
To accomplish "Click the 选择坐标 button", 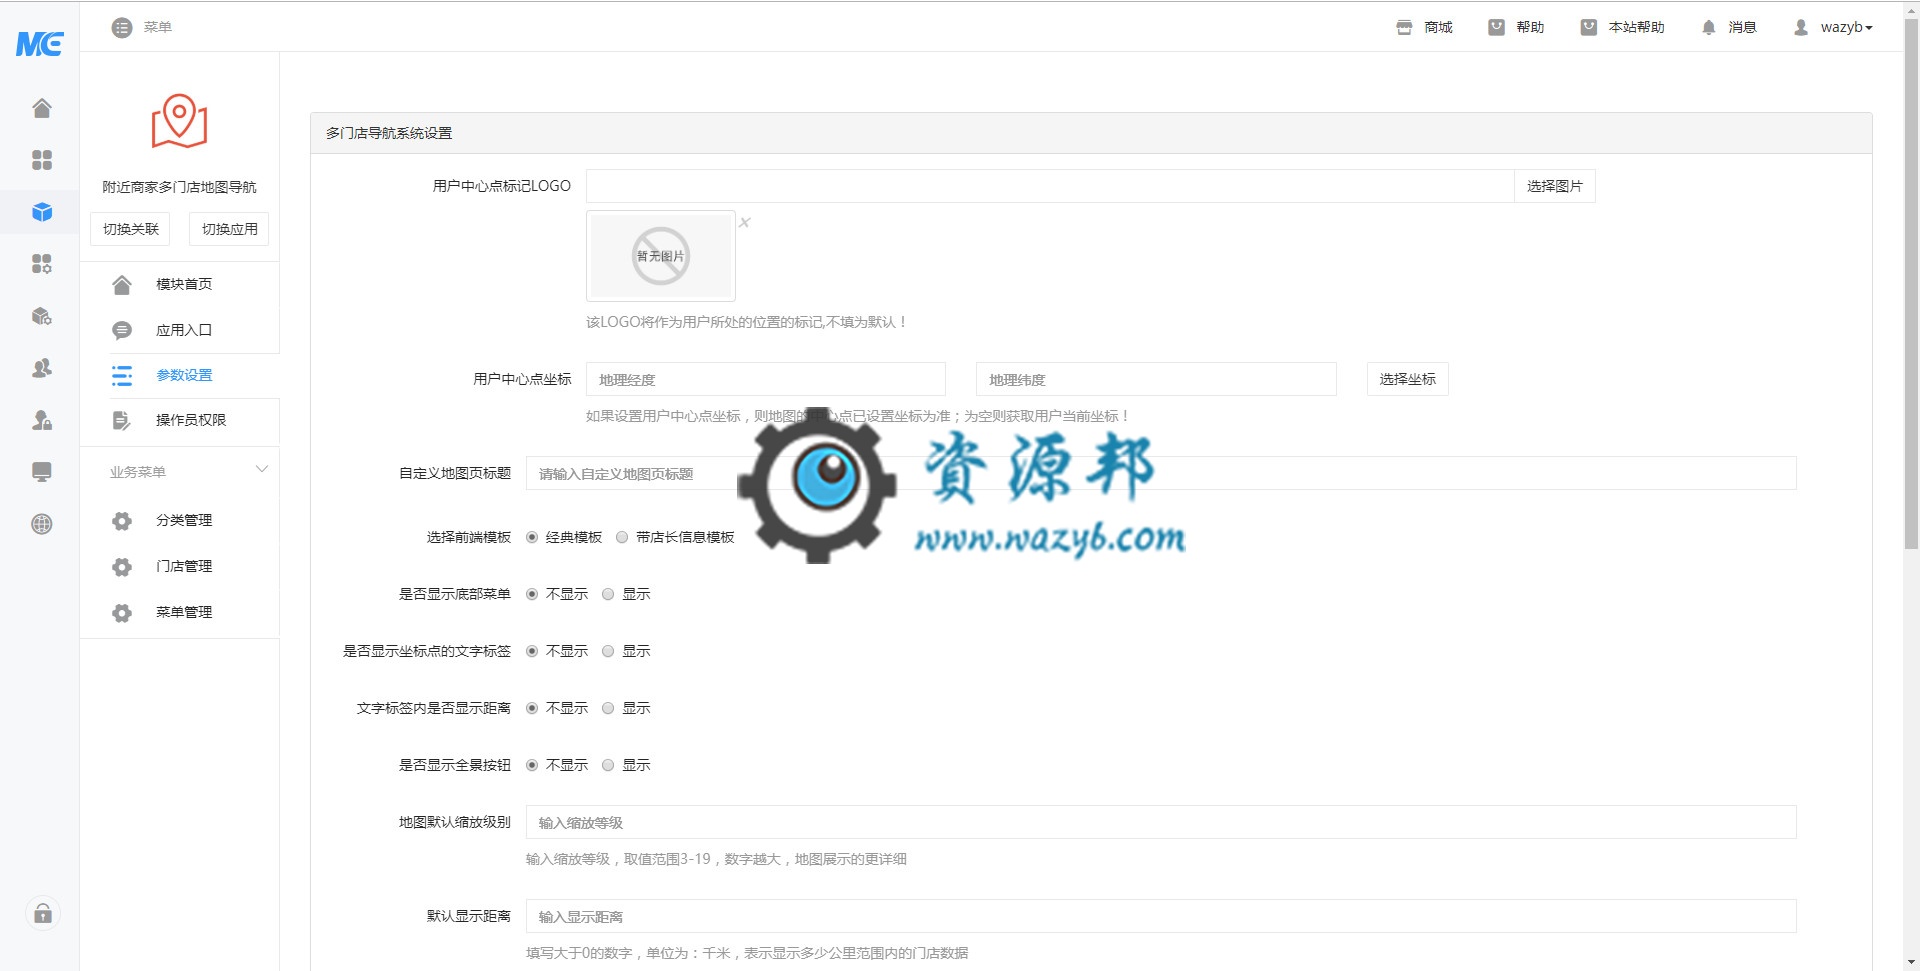I will pyautogui.click(x=1407, y=379).
